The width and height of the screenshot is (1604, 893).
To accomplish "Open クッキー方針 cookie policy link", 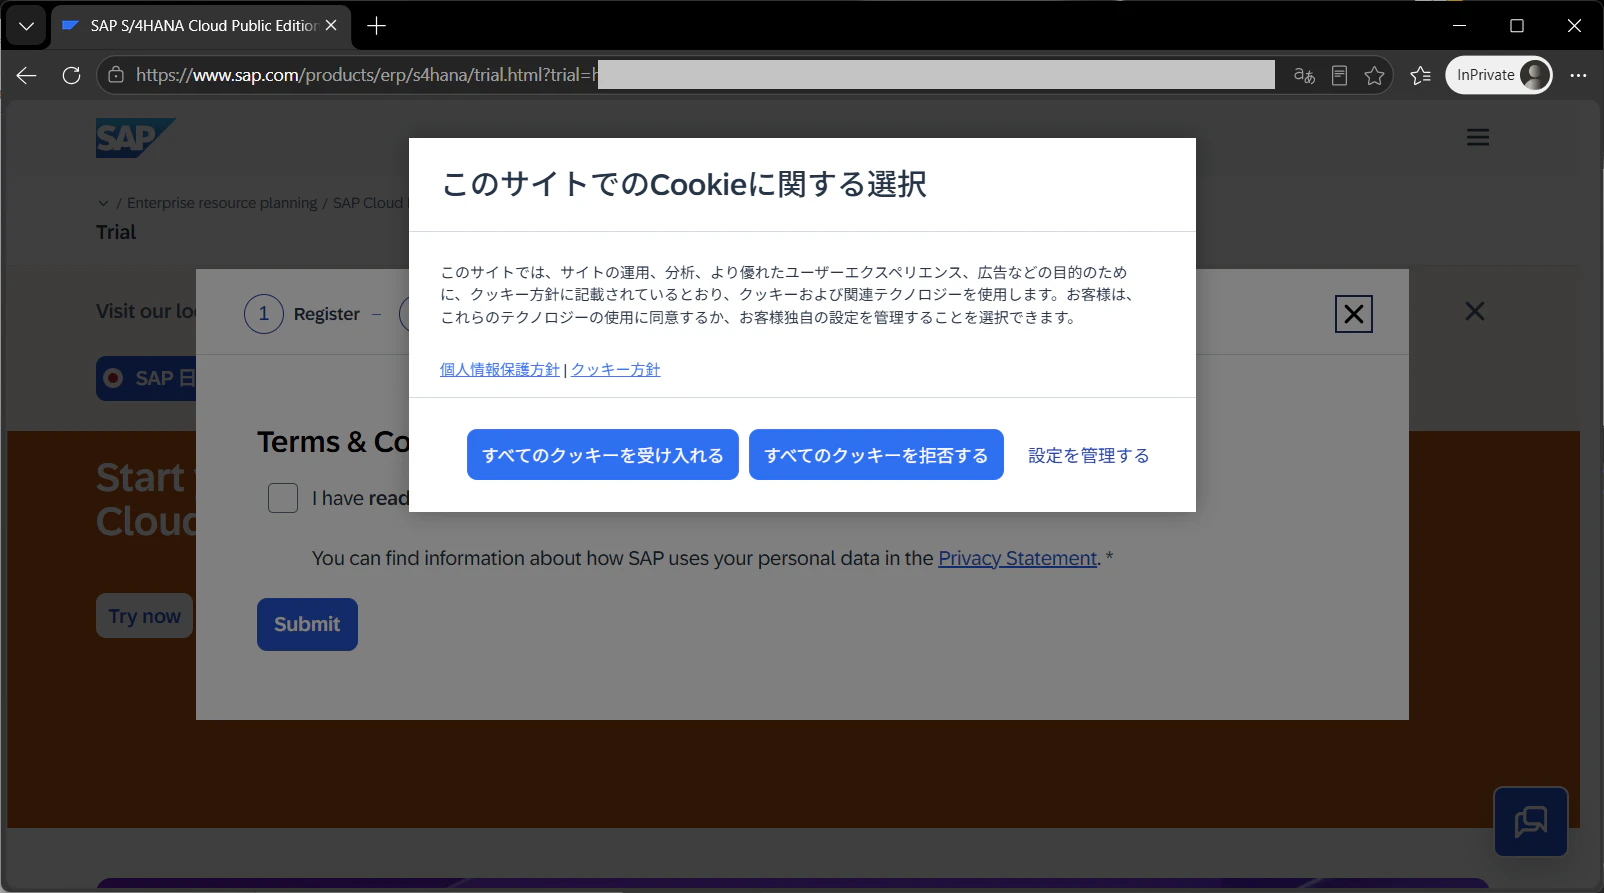I will 616,370.
